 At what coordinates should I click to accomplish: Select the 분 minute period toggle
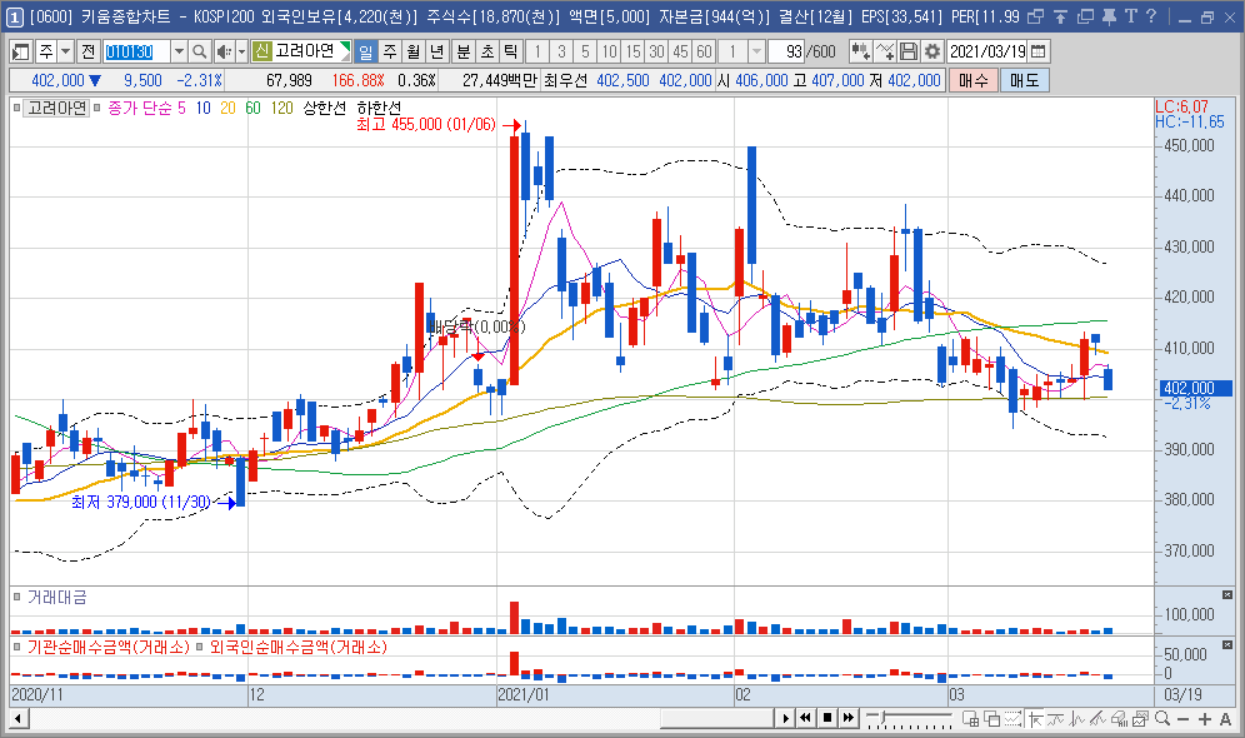tap(463, 51)
